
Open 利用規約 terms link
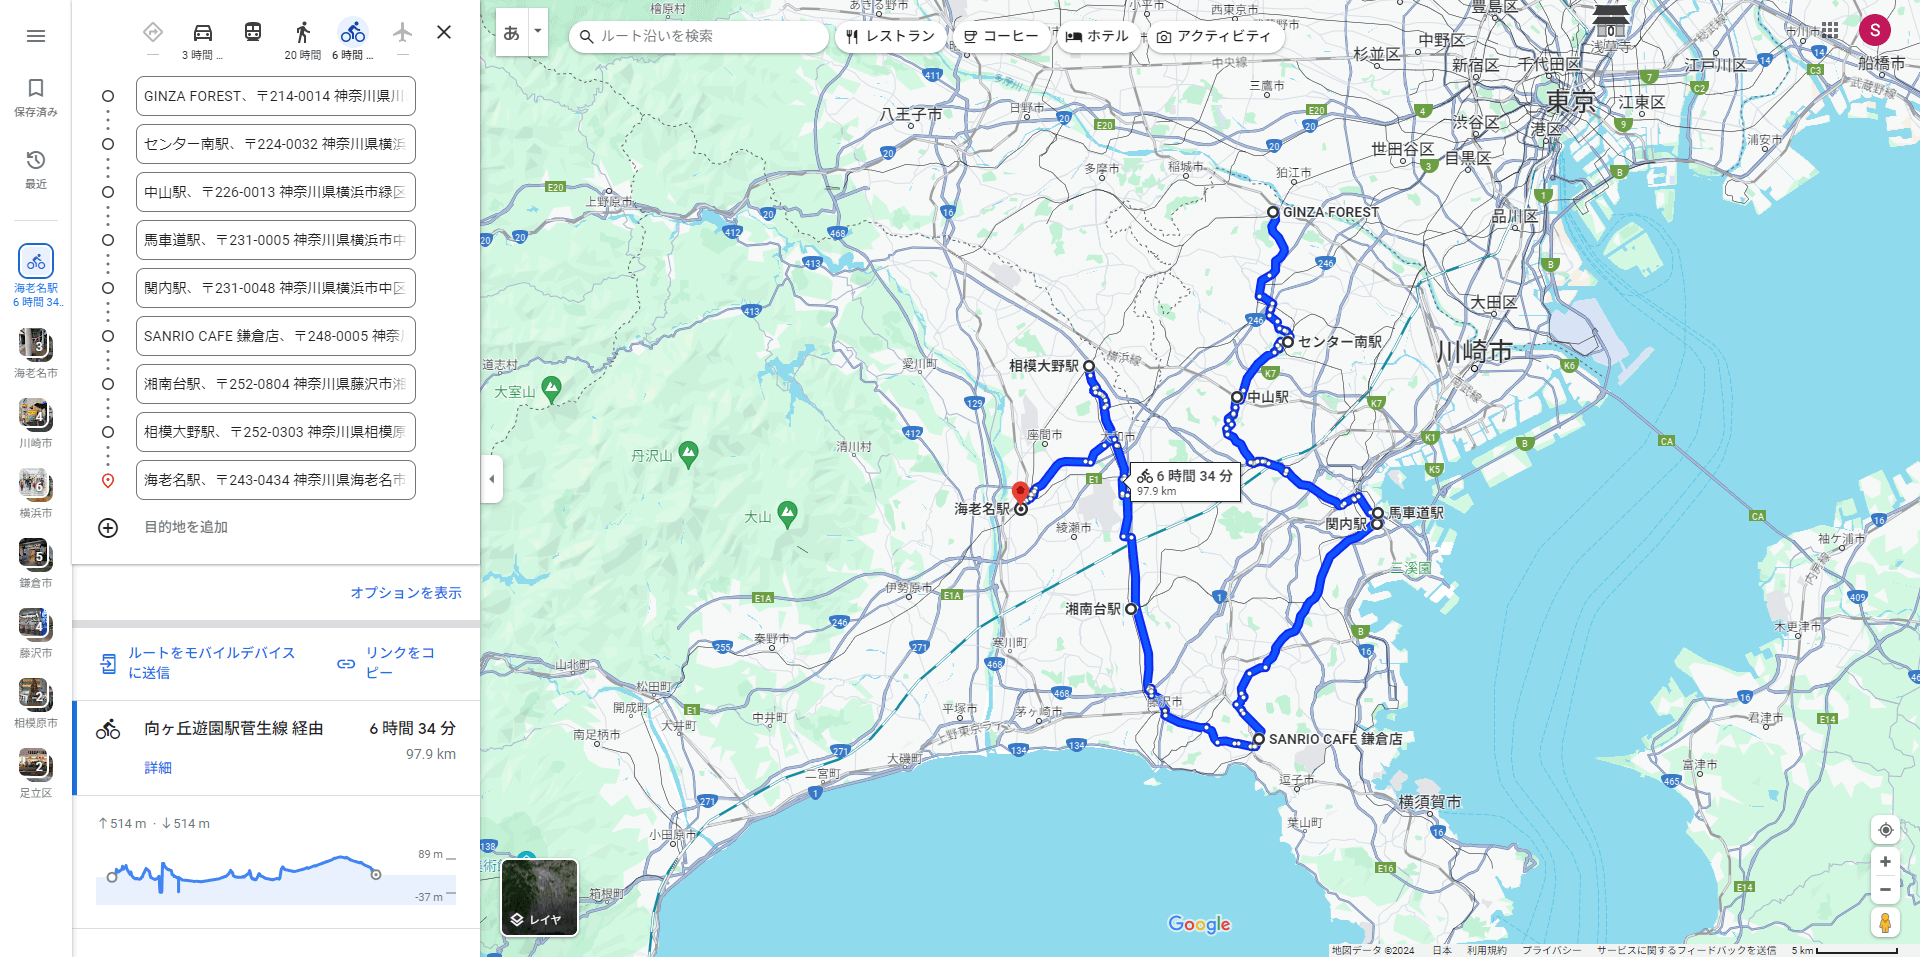click(1487, 950)
